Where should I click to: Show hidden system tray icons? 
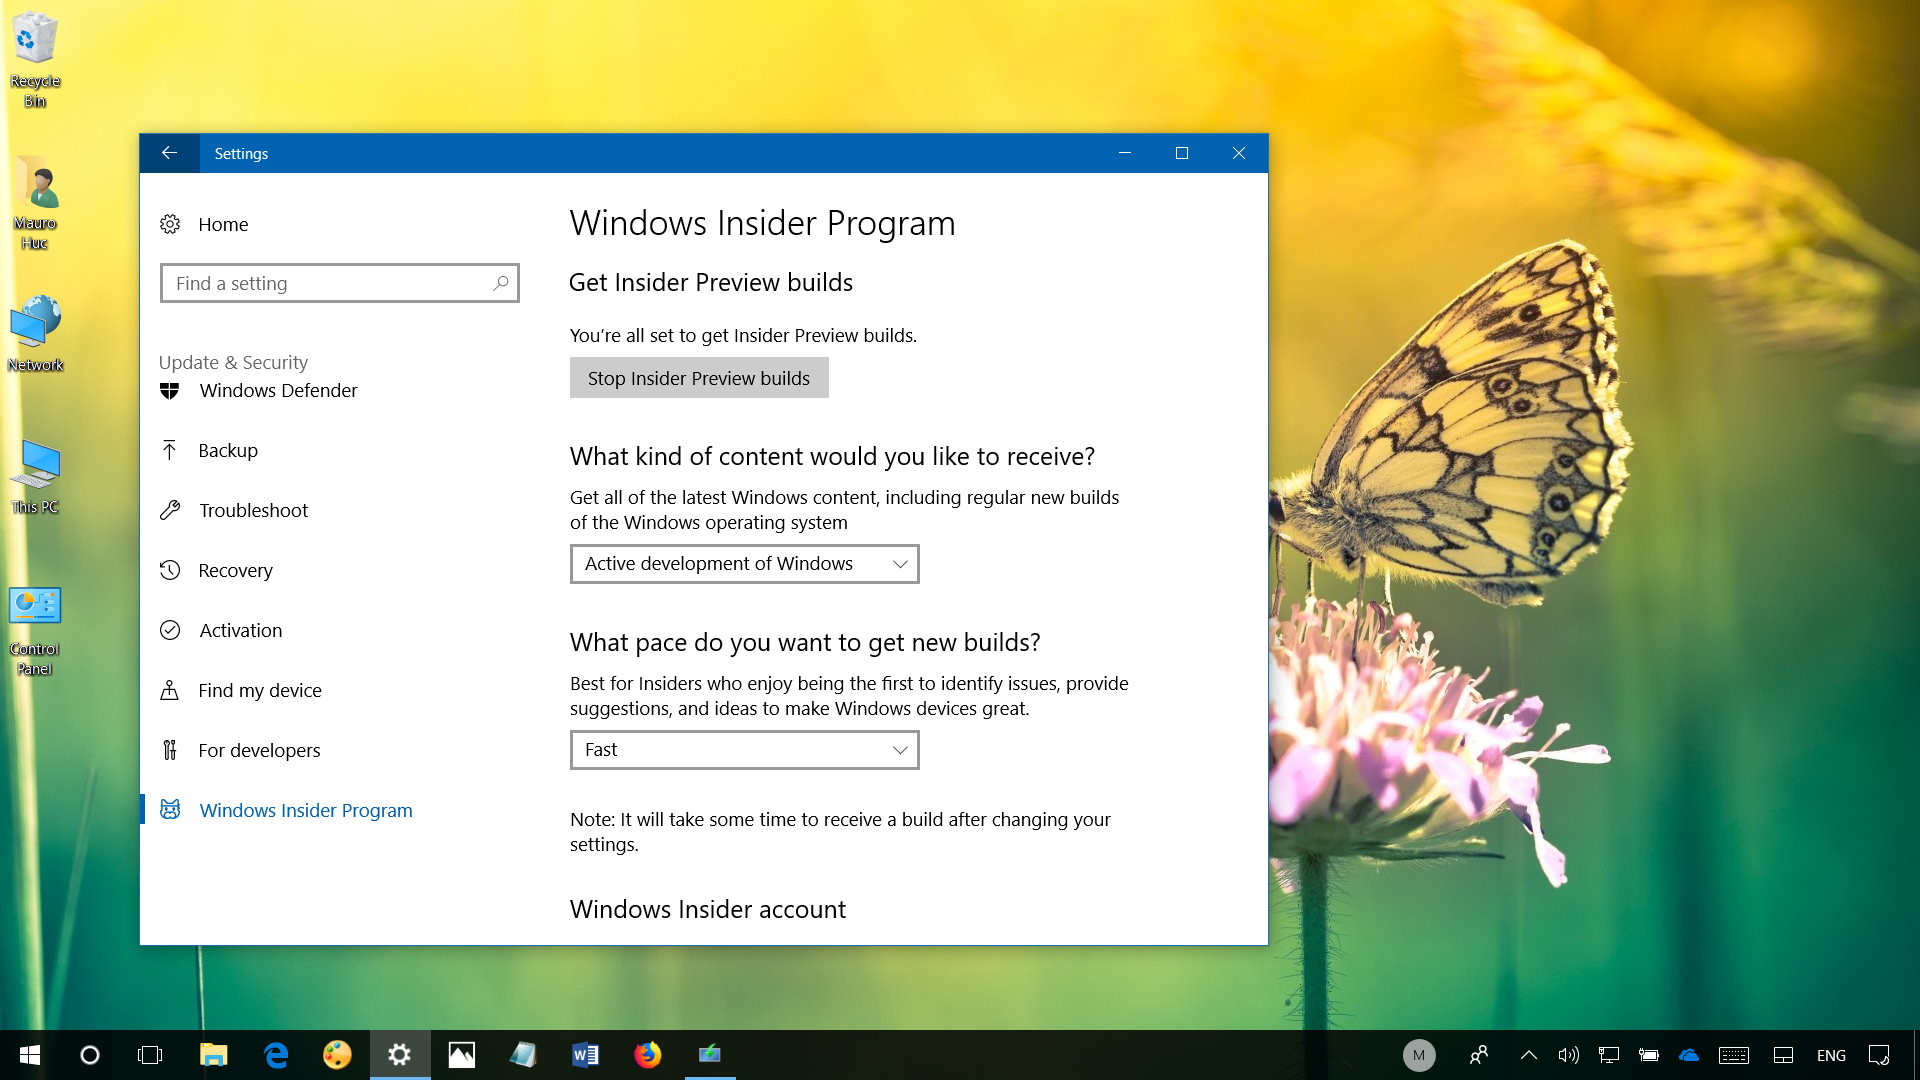pyautogui.click(x=1528, y=1055)
